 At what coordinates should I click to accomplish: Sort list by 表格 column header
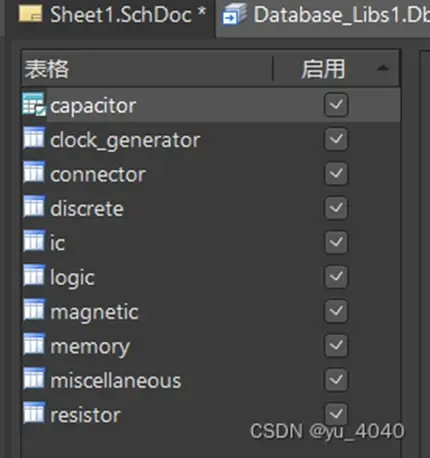pos(147,69)
